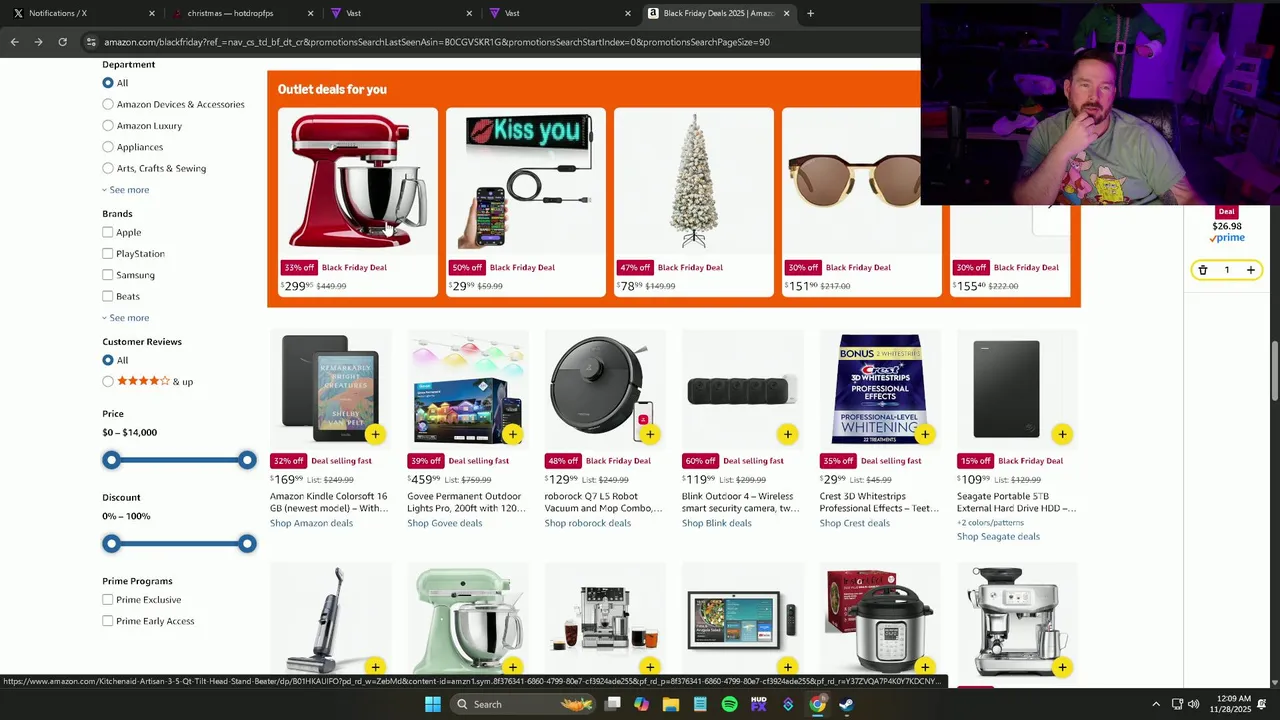Add the espresso machine with glasses to cart
1280x720 pixels.
[x=650, y=667]
